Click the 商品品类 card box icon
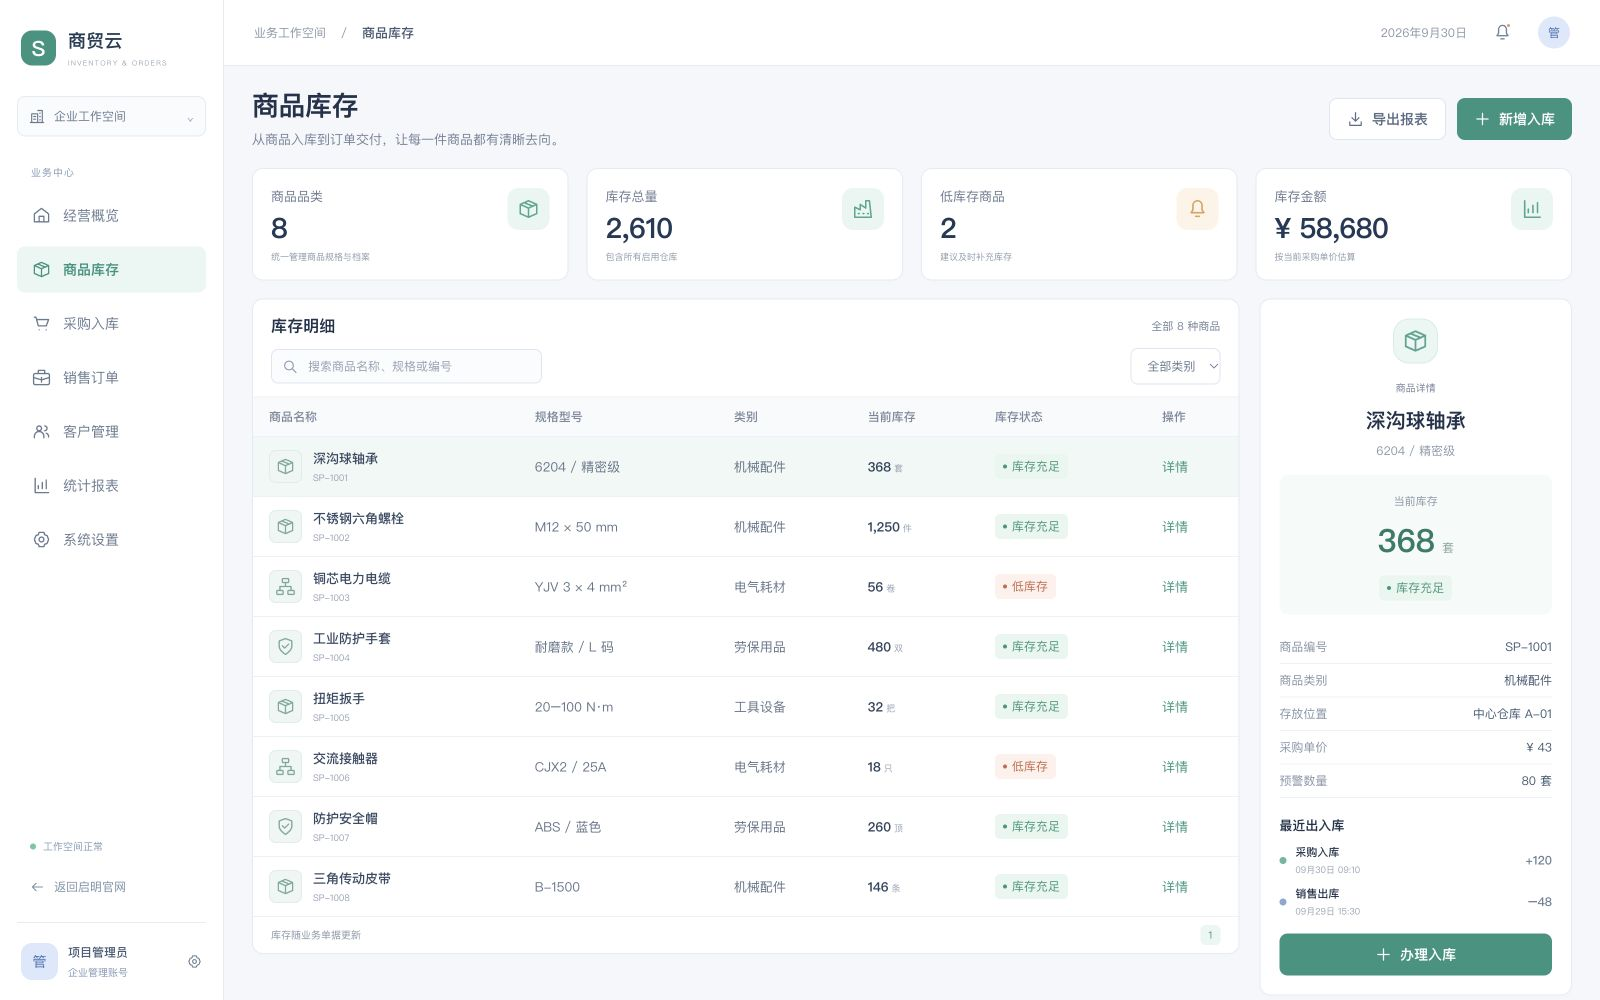This screenshot has width=1600, height=1000. (528, 209)
